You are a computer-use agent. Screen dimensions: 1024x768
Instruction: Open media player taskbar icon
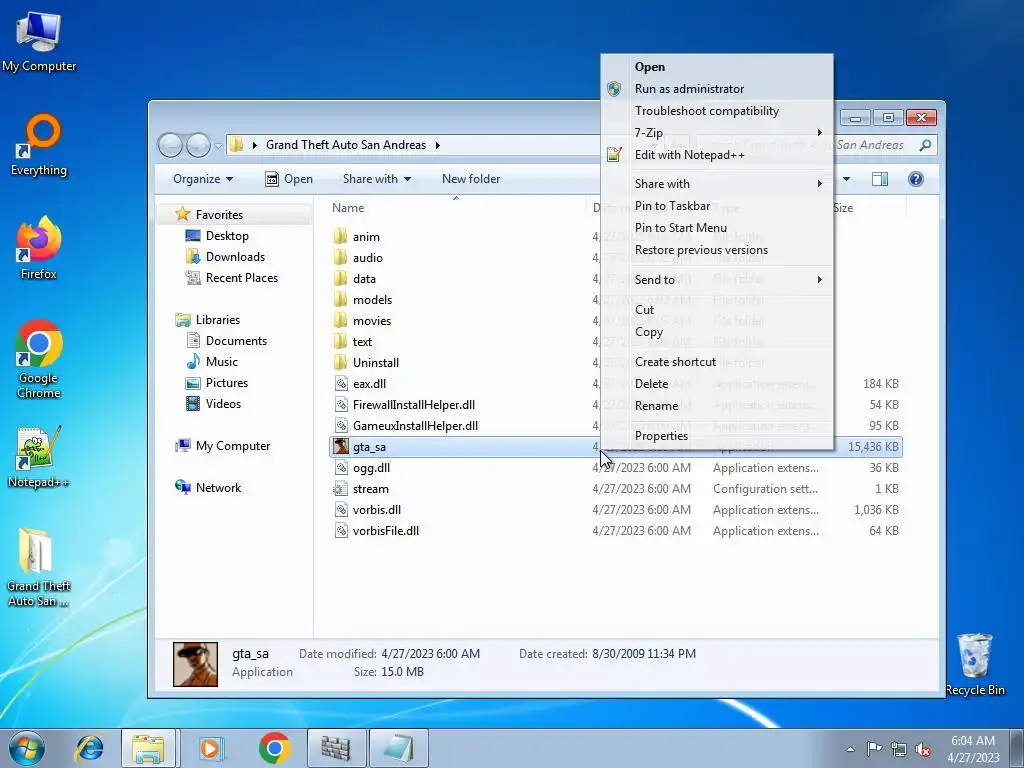pos(210,748)
